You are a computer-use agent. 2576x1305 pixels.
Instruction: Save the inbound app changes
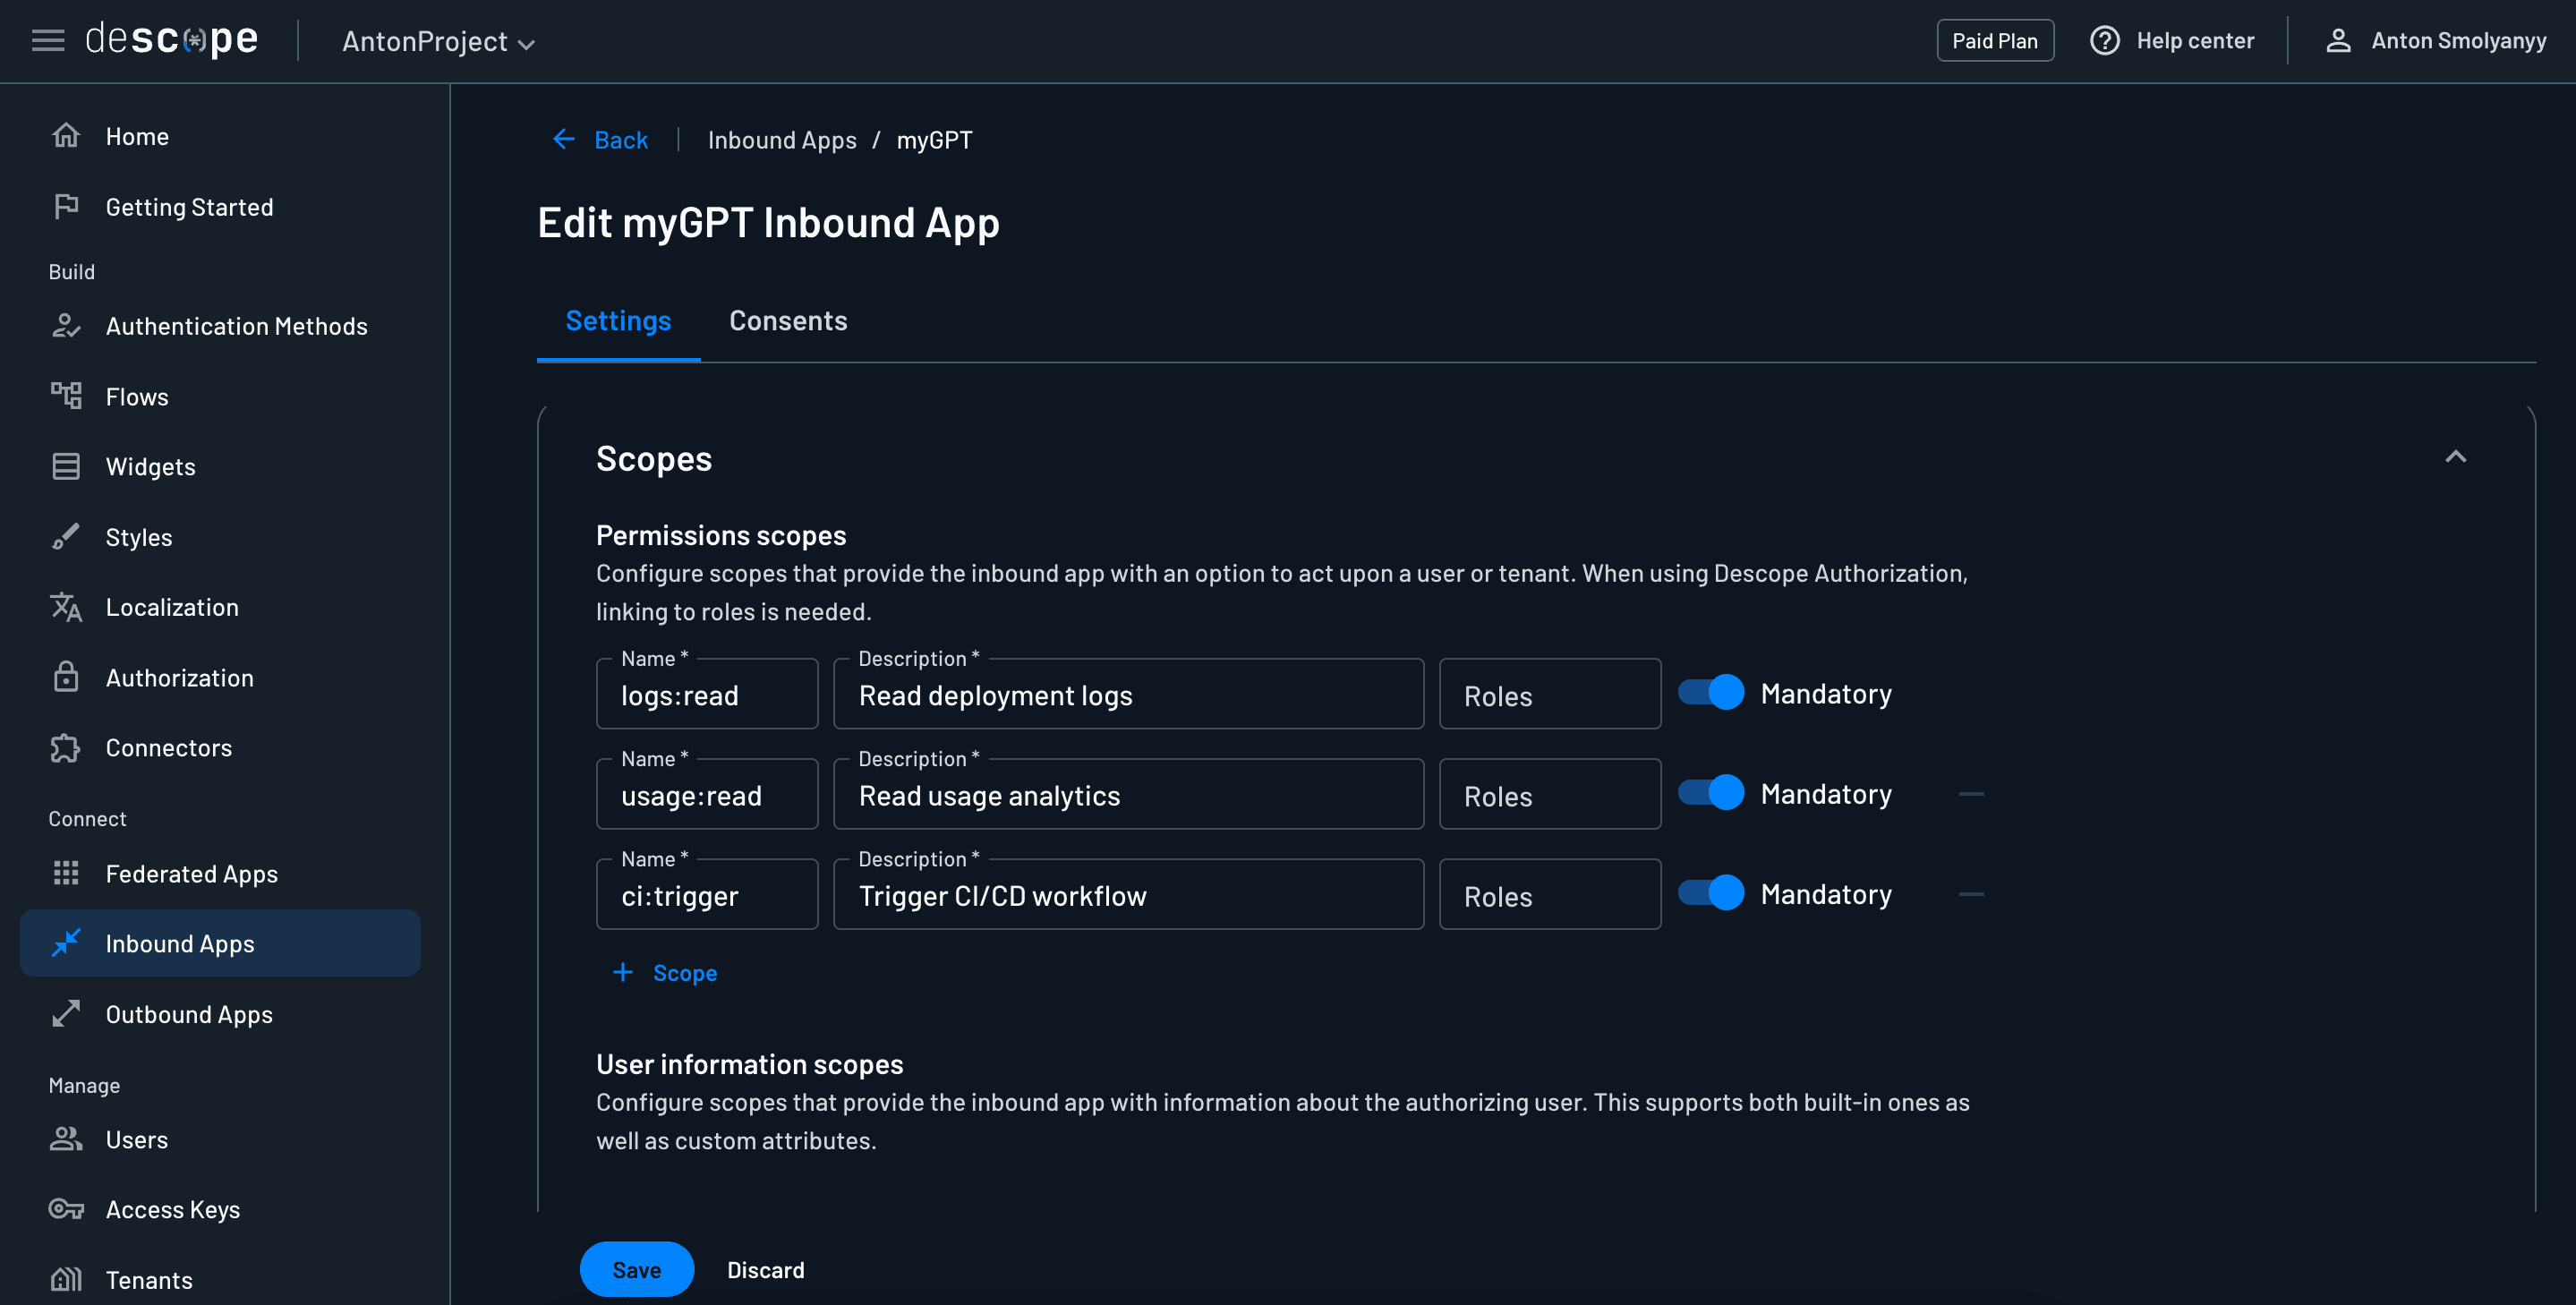click(636, 1269)
